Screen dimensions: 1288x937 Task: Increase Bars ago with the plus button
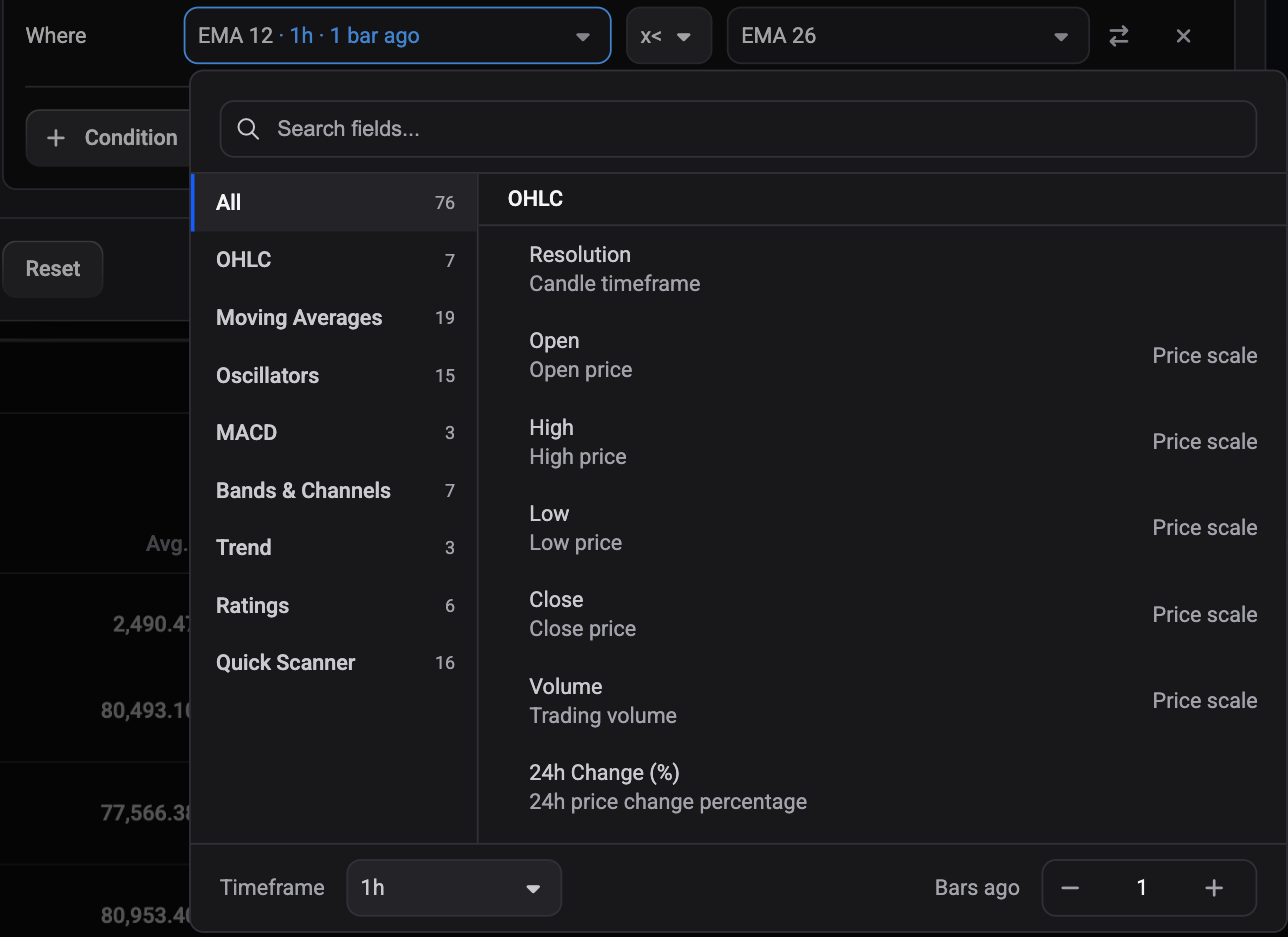[x=1214, y=888]
